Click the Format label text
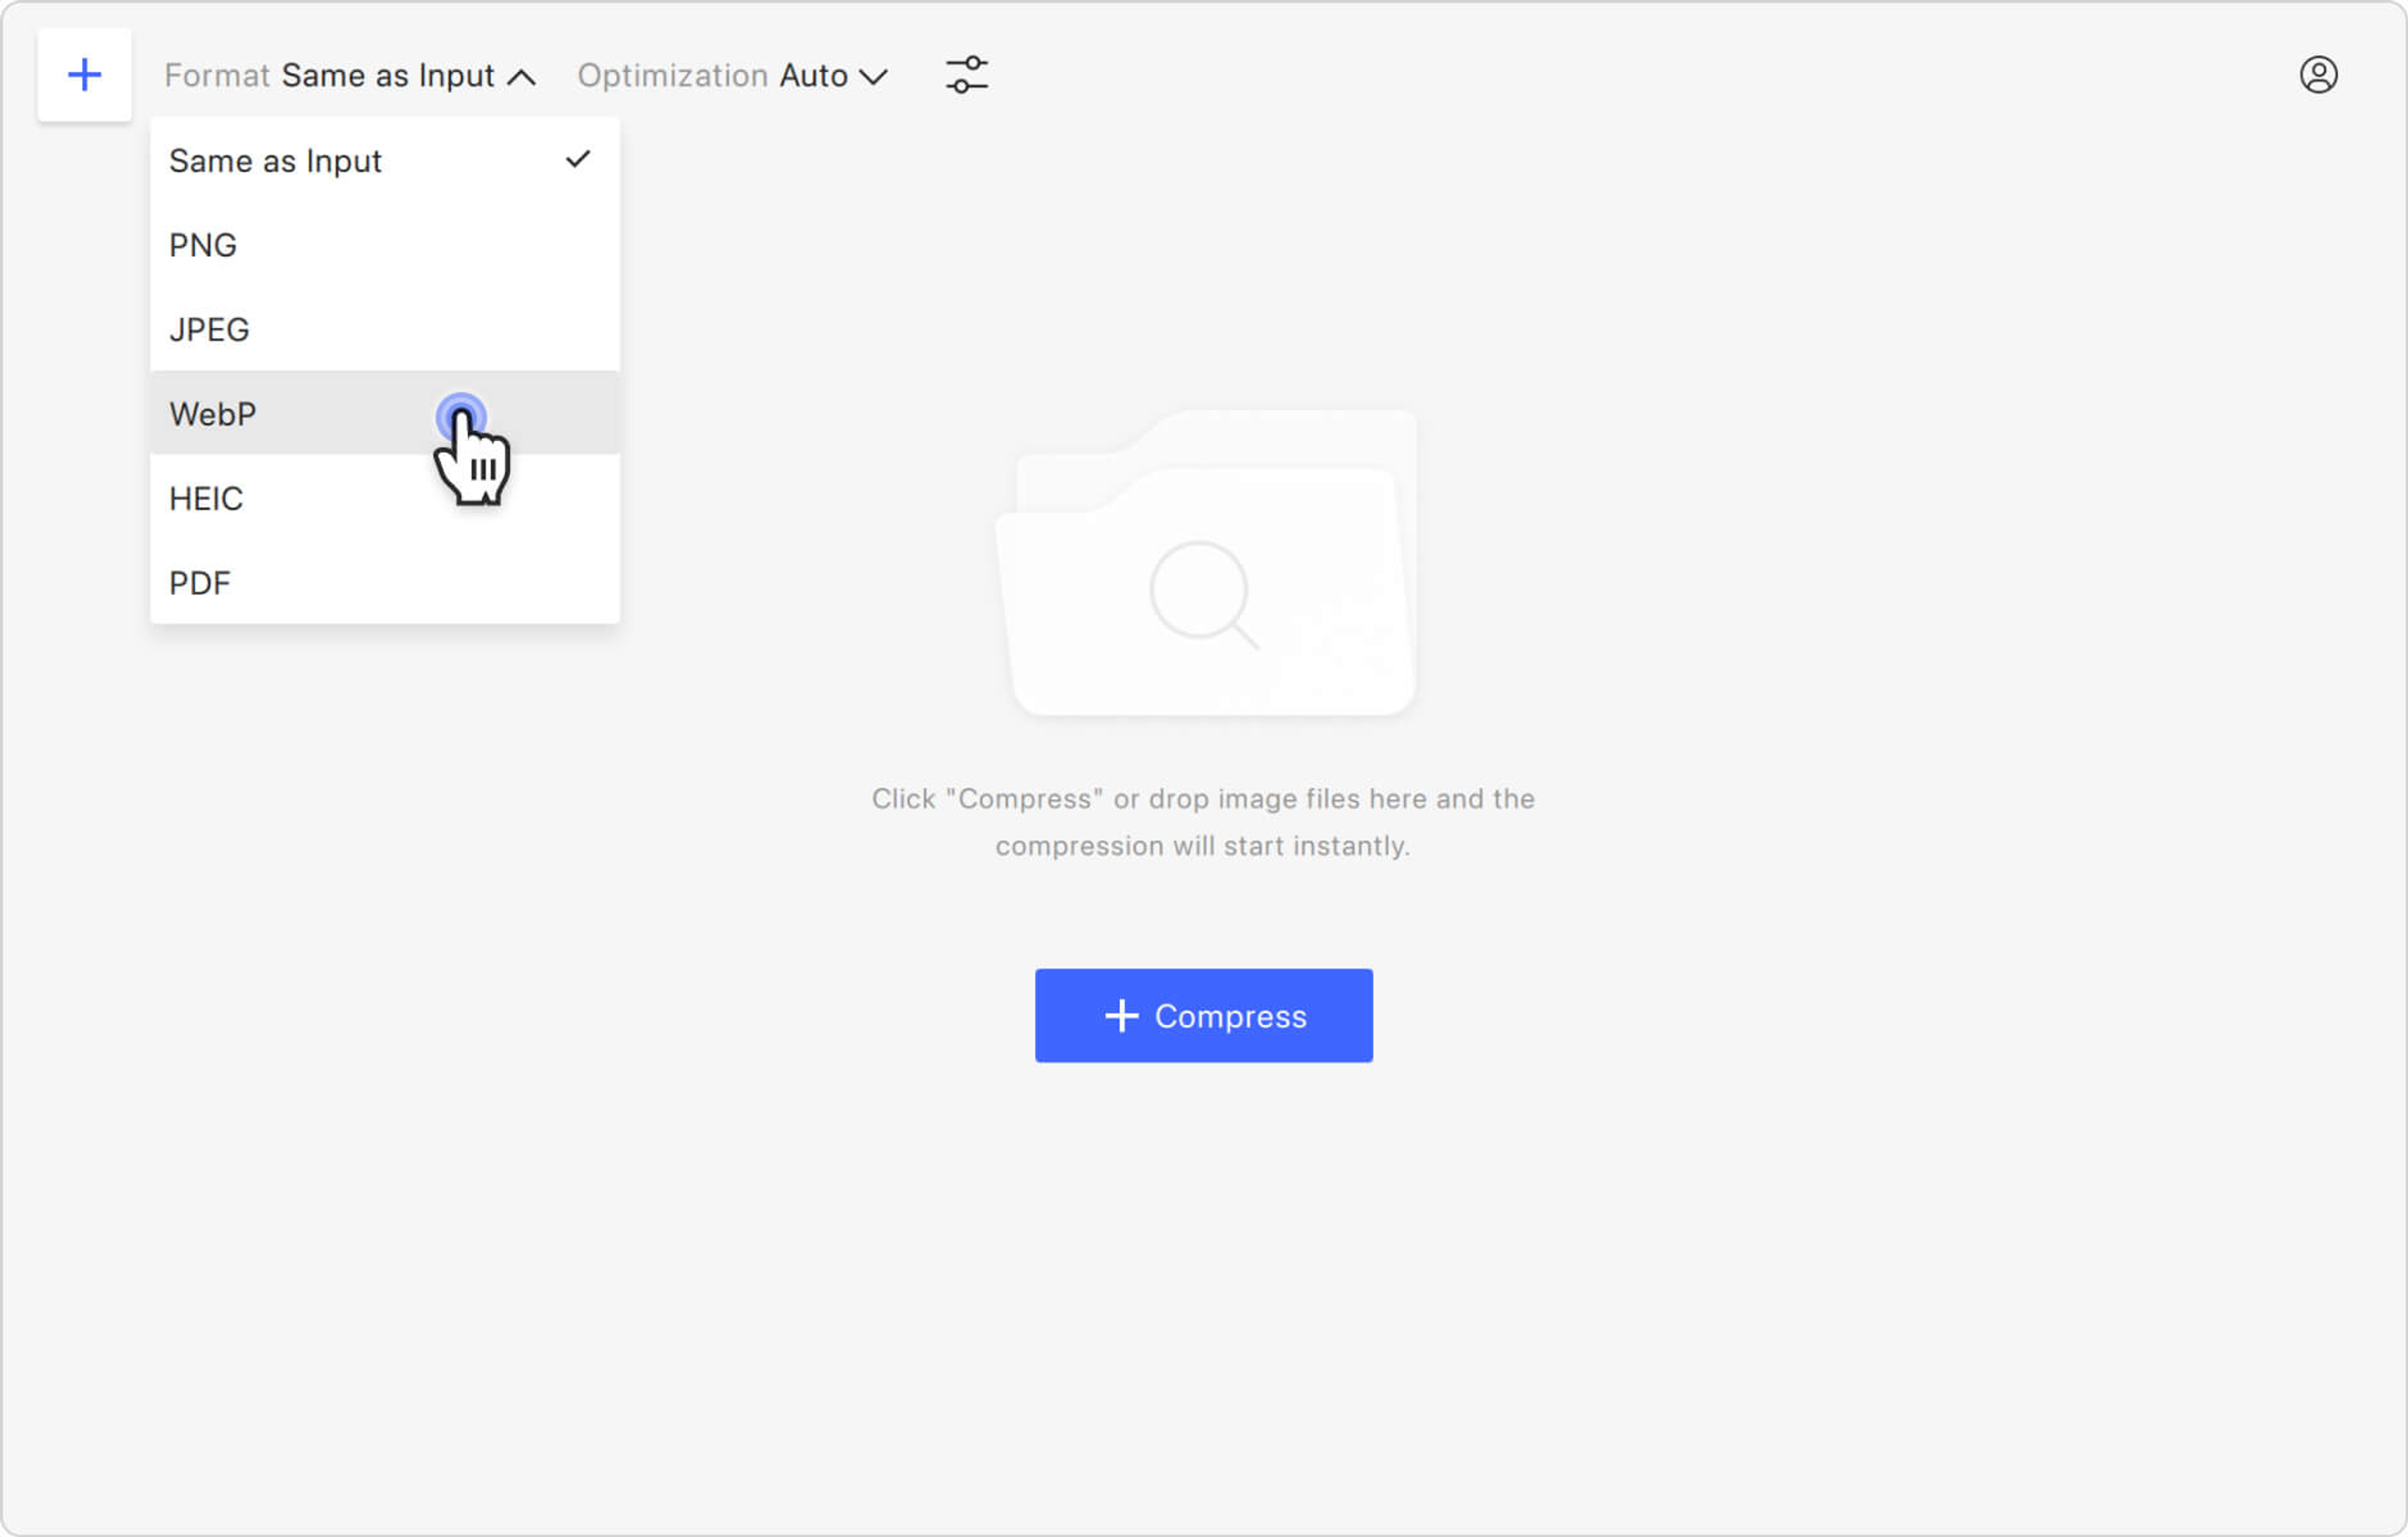The width and height of the screenshot is (2408, 1537). point(217,76)
